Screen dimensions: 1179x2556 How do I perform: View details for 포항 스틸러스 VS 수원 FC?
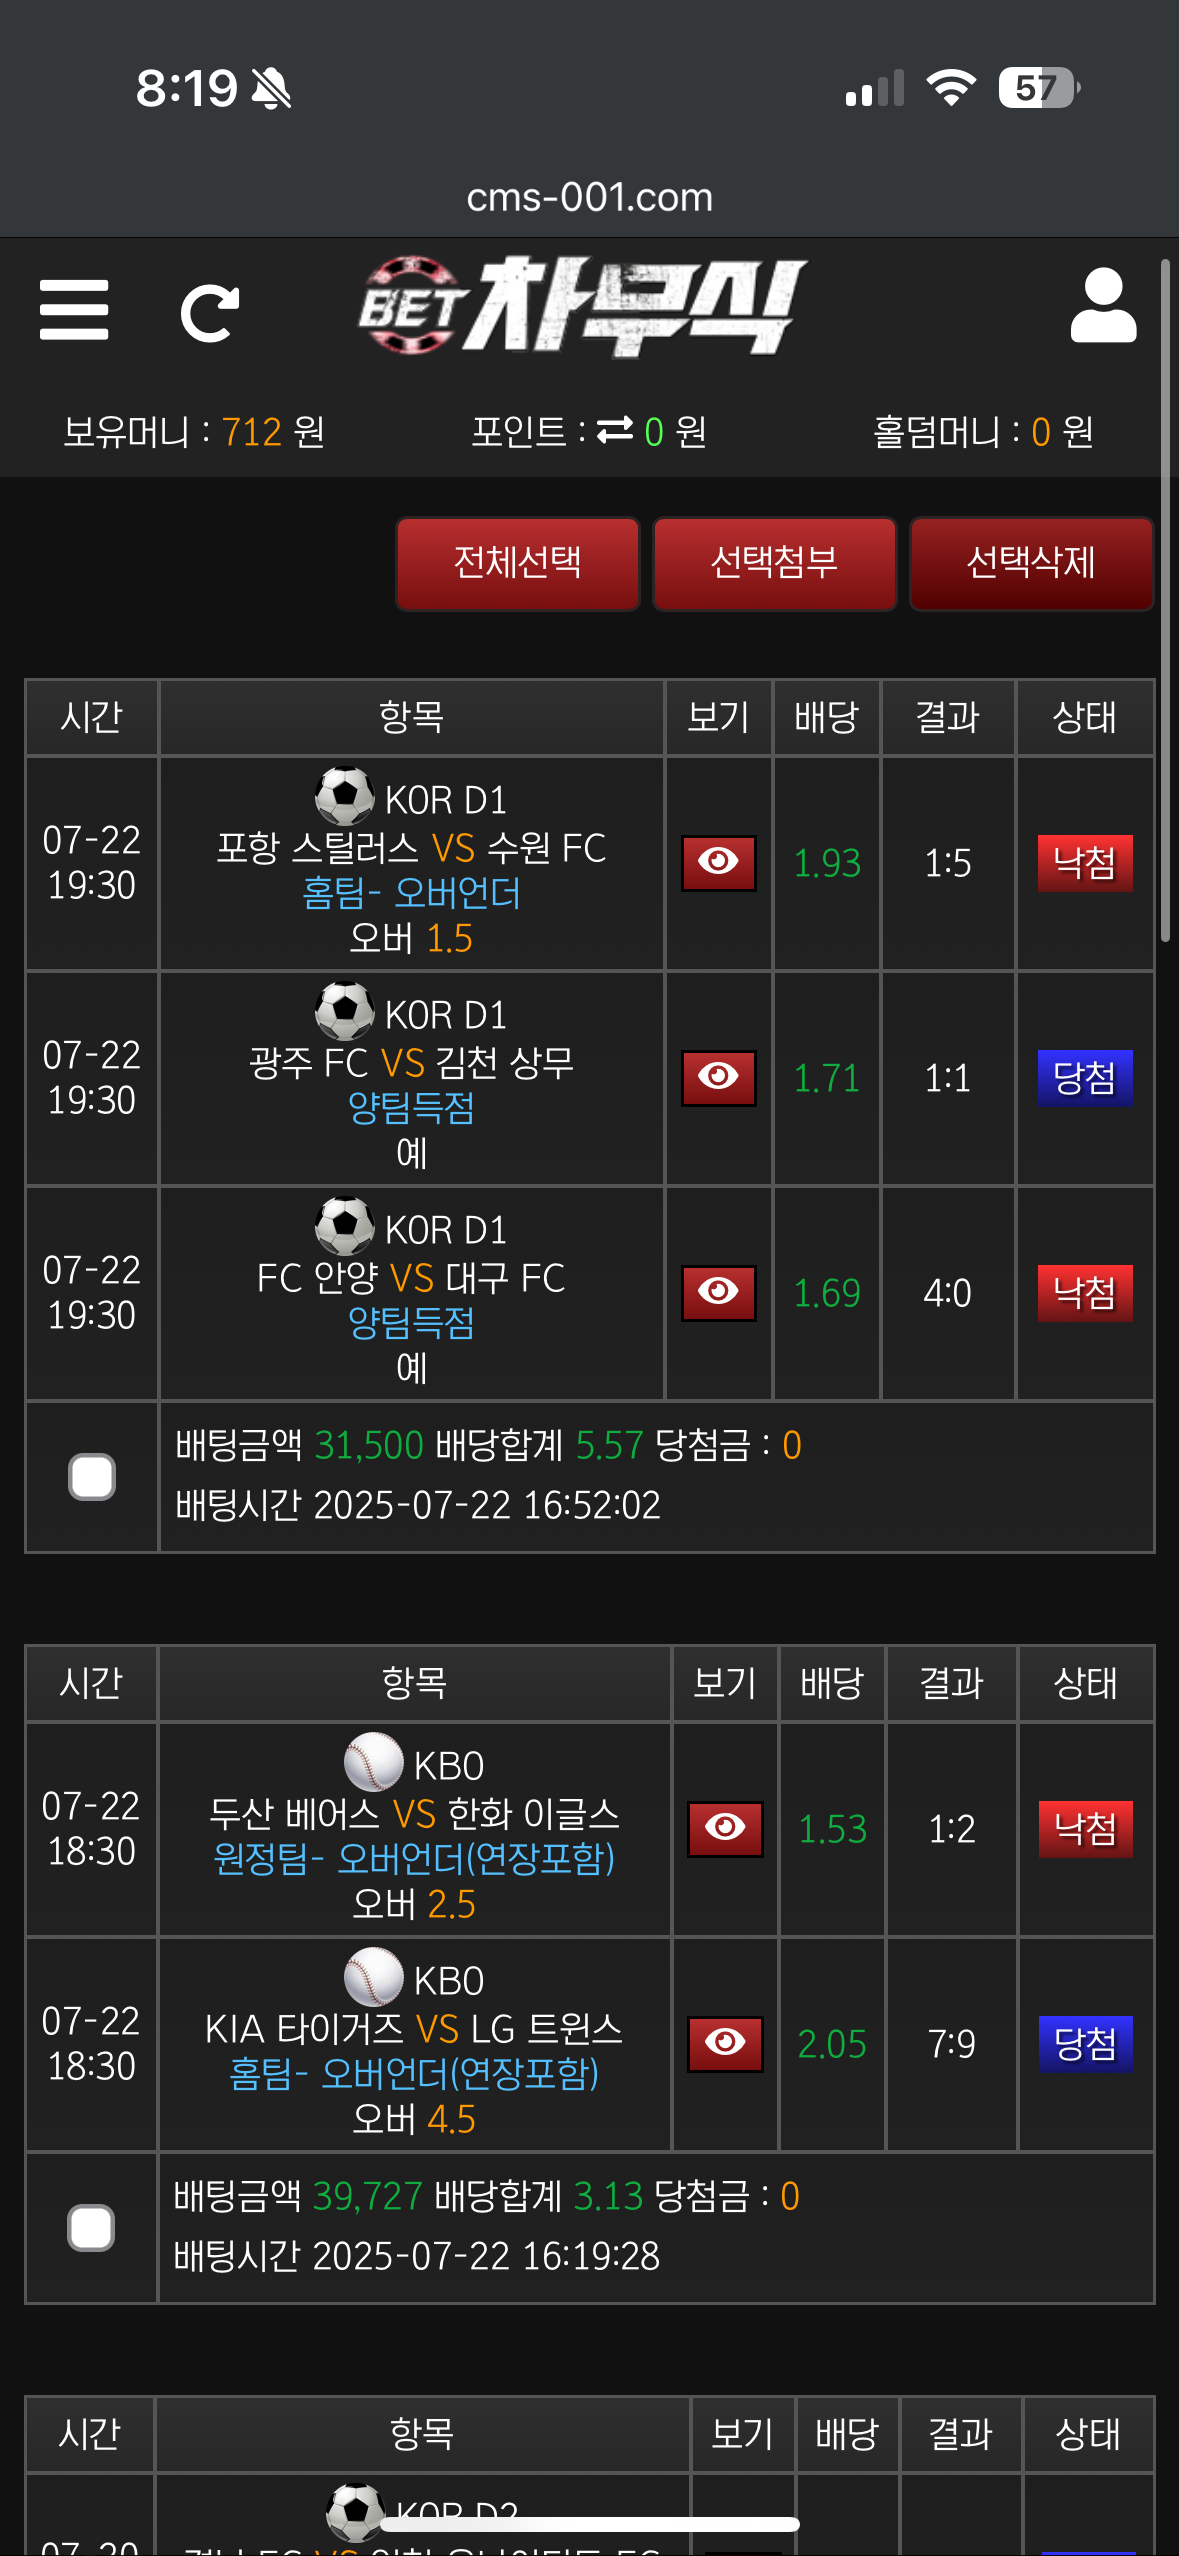(x=718, y=862)
